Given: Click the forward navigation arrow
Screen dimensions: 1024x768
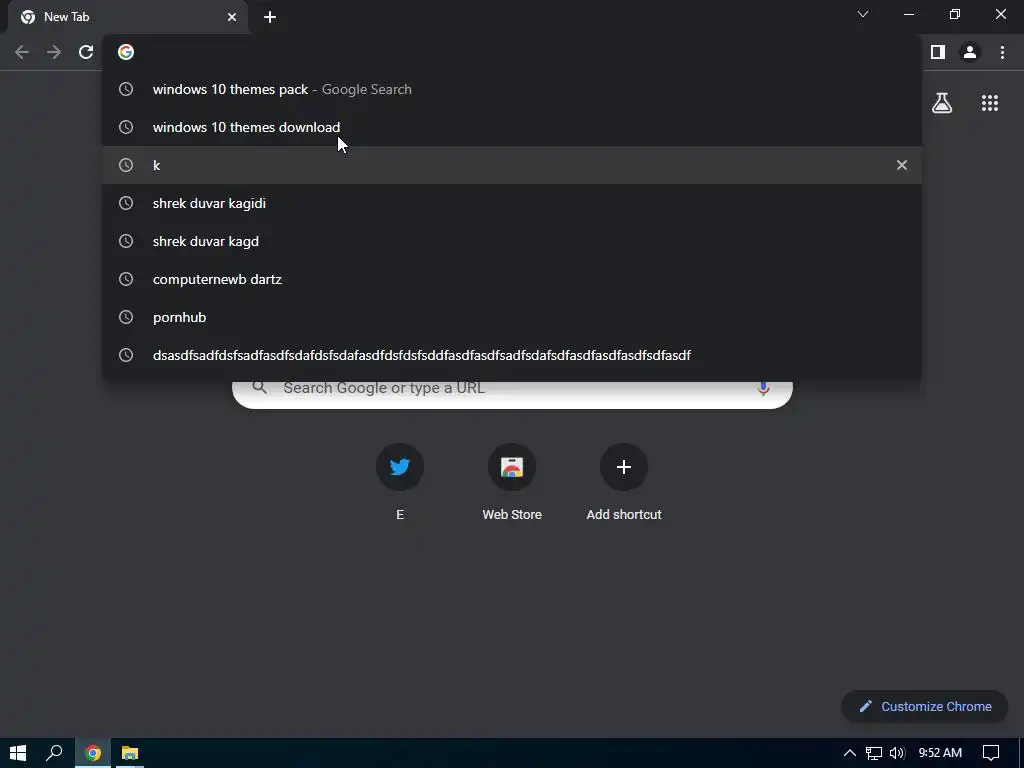Looking at the screenshot, I should pos(54,52).
